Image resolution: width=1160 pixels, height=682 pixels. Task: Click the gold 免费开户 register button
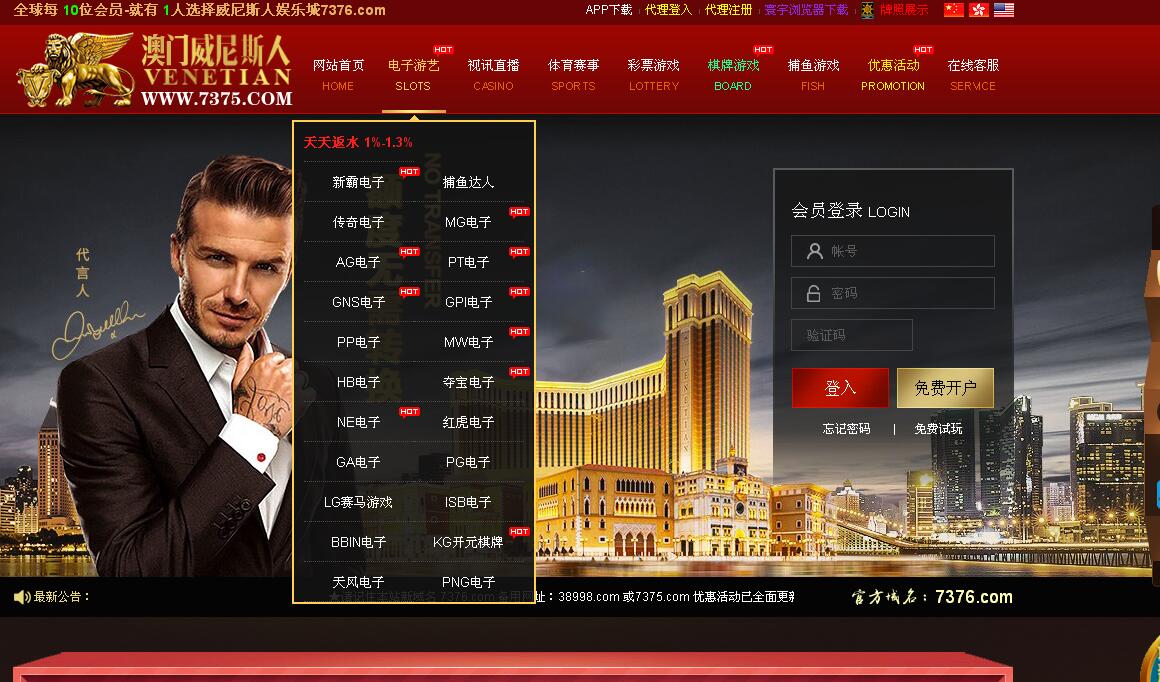coord(945,388)
